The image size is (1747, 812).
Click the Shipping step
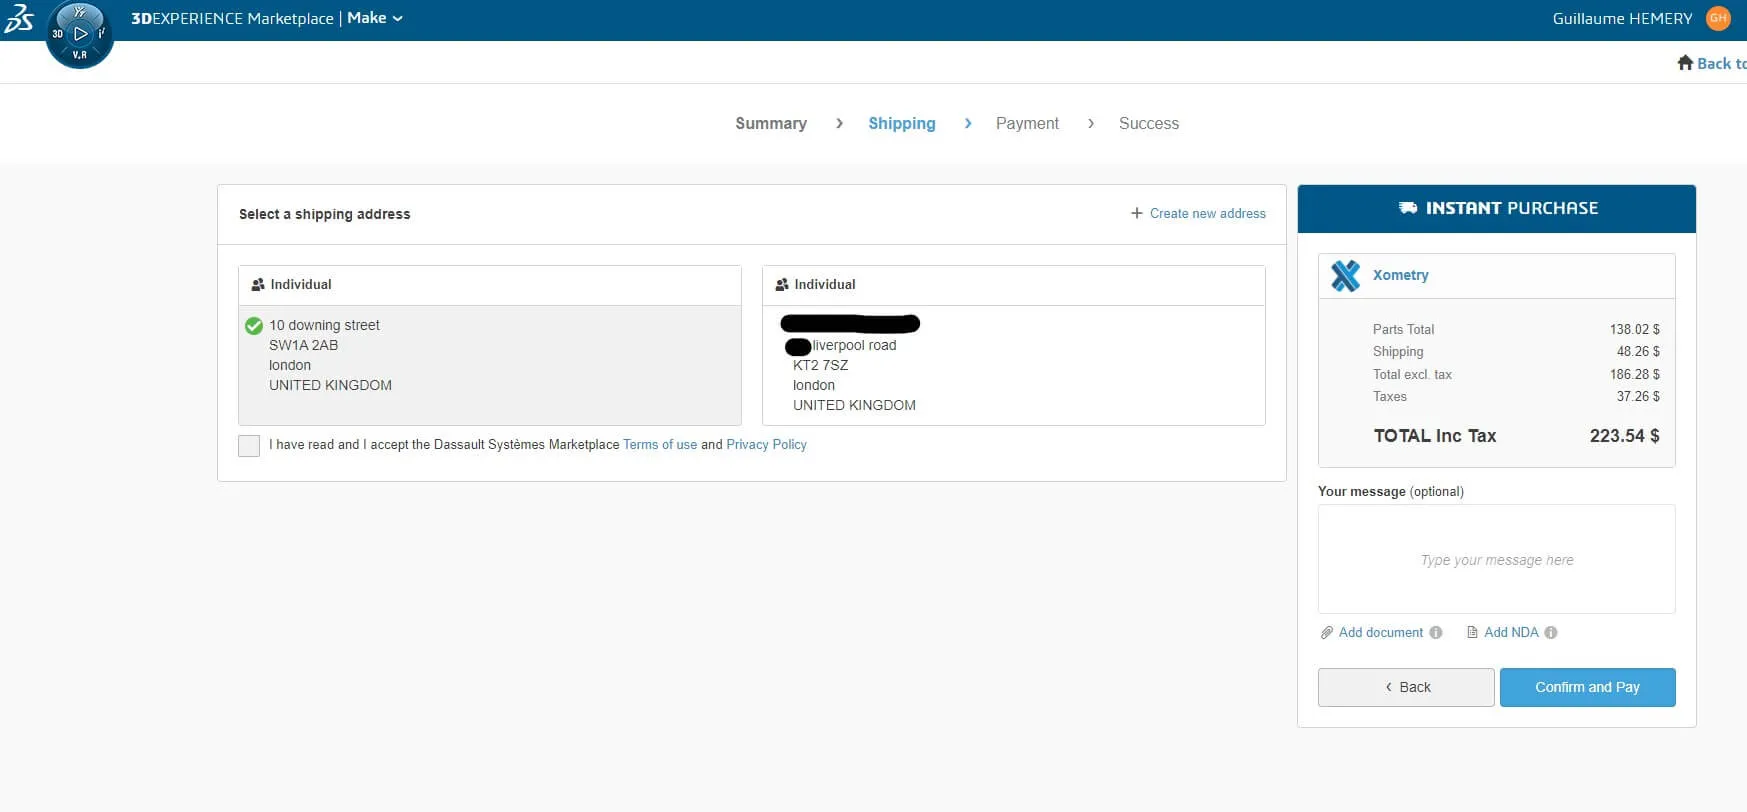tap(901, 124)
